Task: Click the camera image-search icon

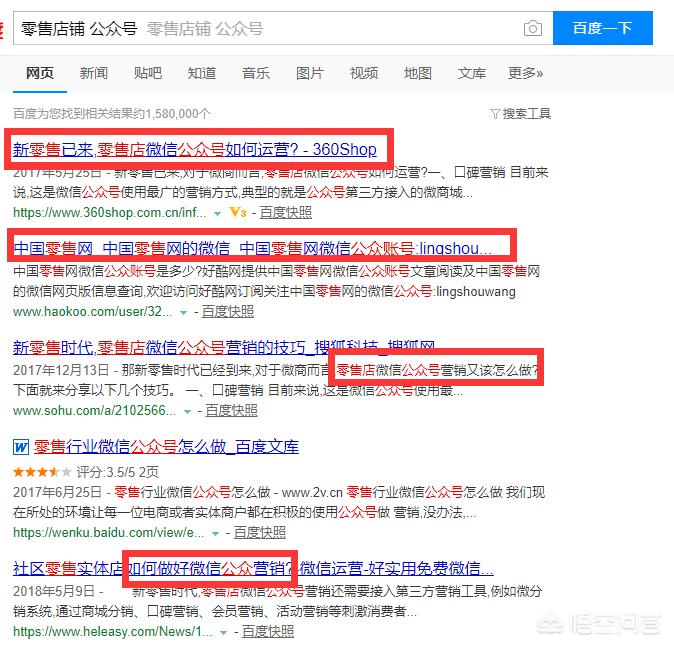Action: click(x=533, y=28)
